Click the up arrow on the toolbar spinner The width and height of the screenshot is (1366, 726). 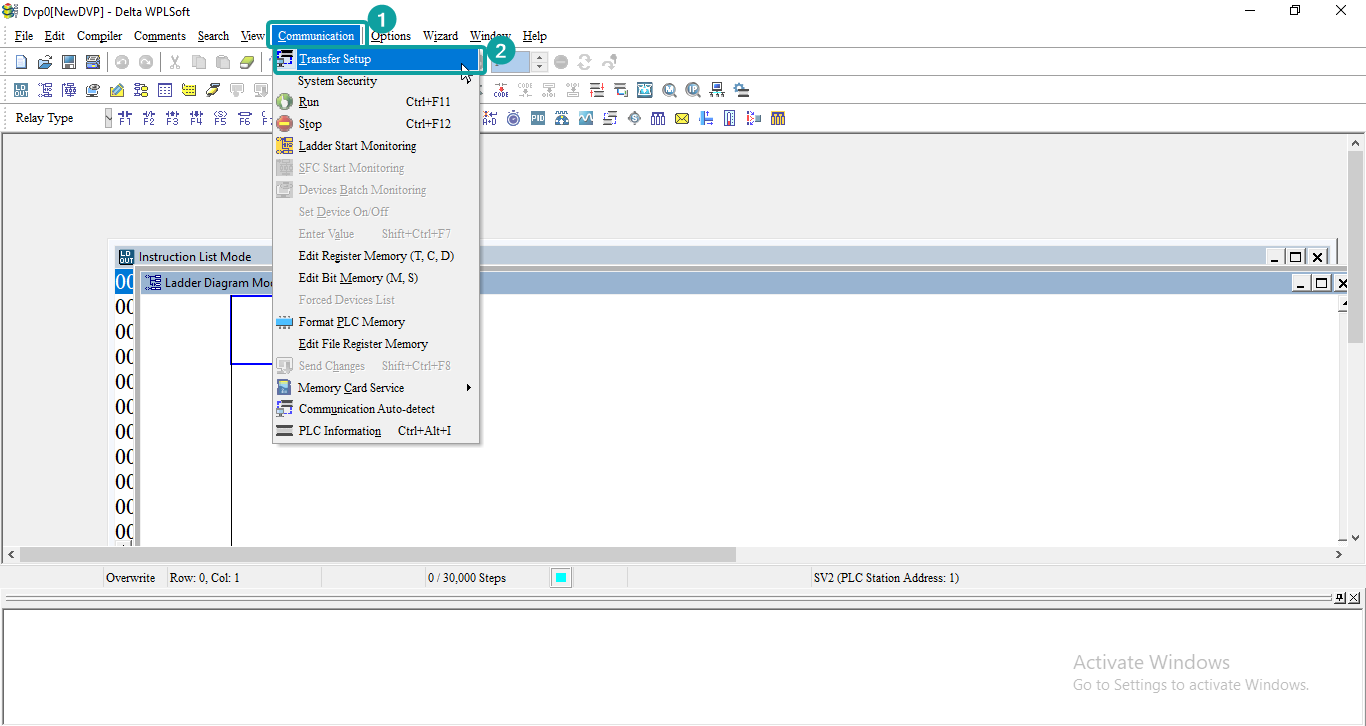coord(539,57)
